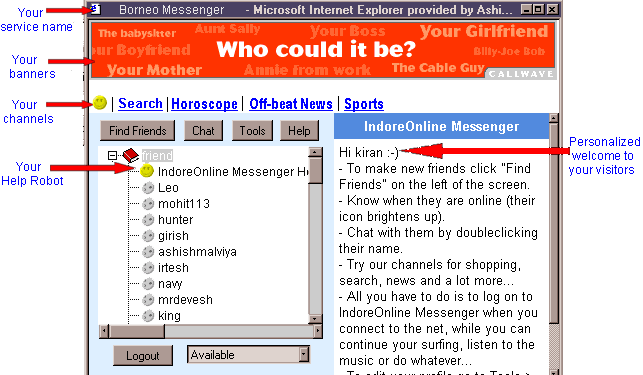Click the Internet Explorer title bar icon
Image resolution: width=643 pixels, height=375 pixels.
(96, 9)
